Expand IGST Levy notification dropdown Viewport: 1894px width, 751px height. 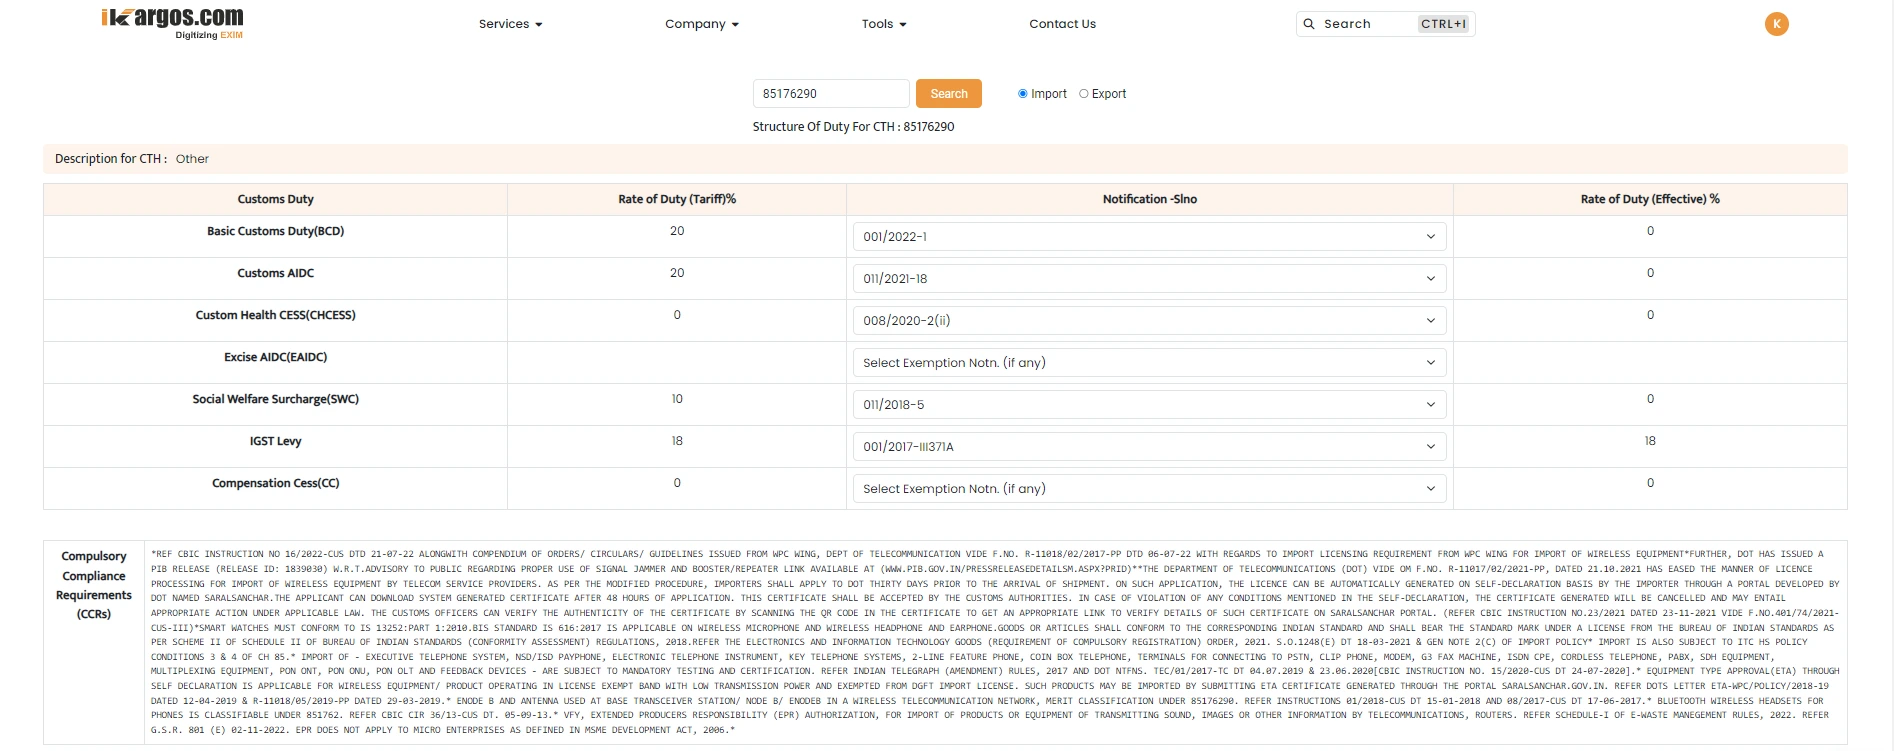(1149, 447)
